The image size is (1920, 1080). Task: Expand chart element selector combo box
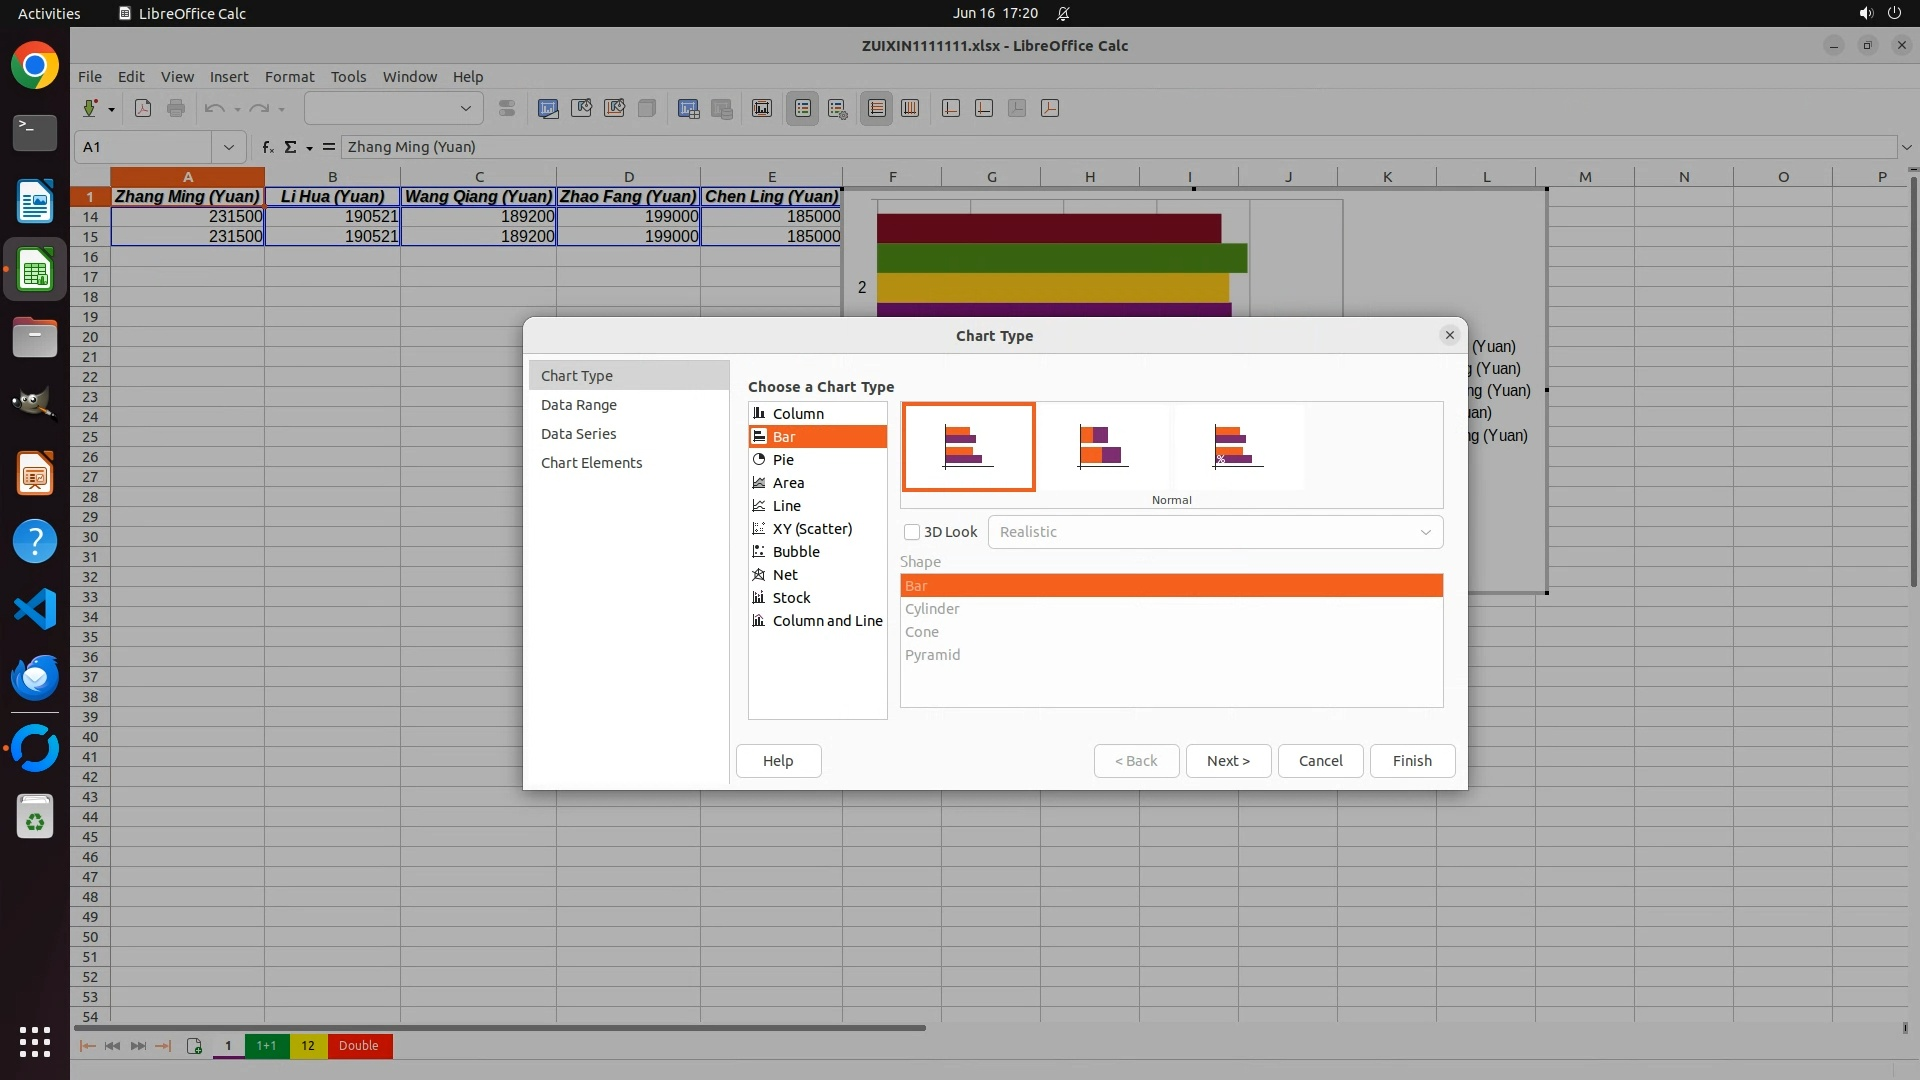(x=465, y=108)
